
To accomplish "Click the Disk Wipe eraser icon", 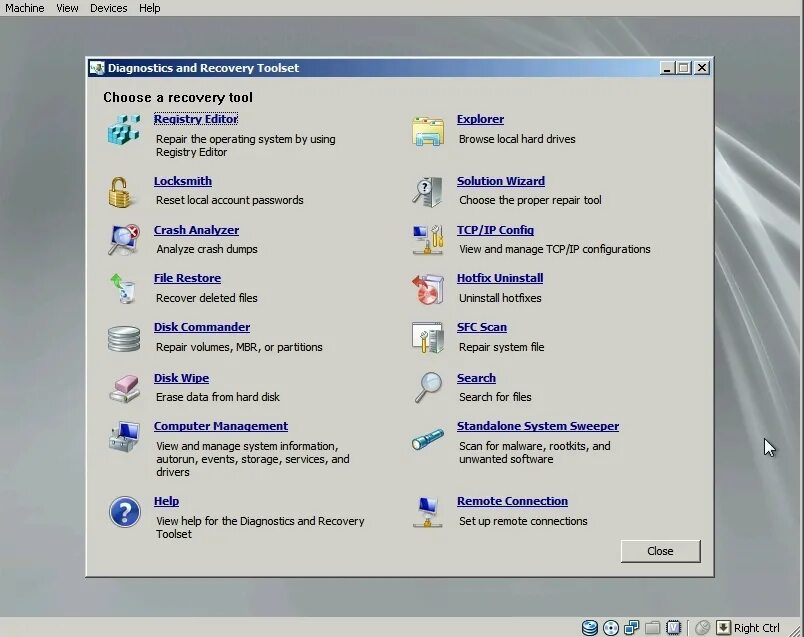I will point(124,388).
